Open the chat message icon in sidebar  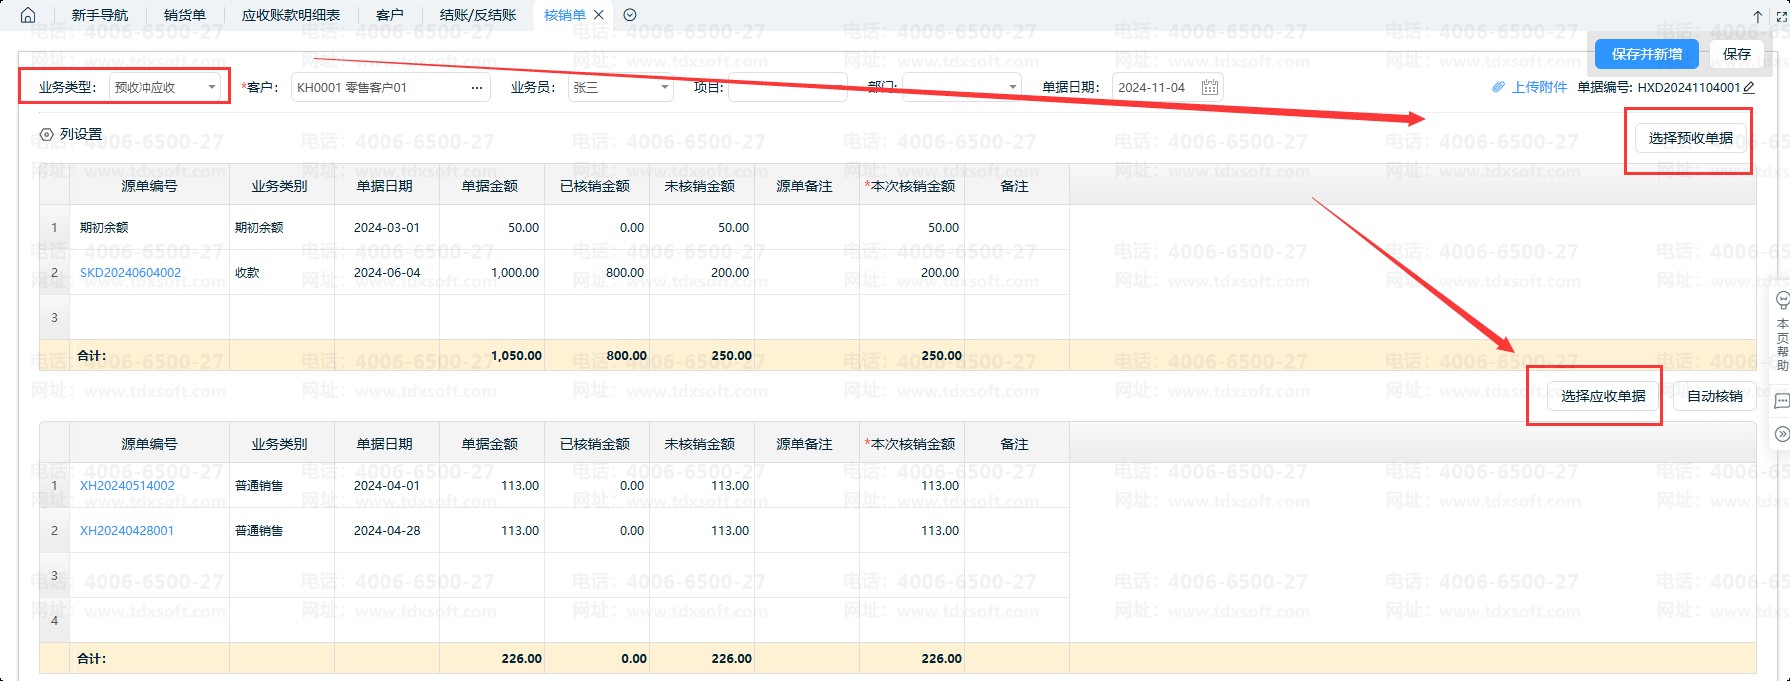coord(1781,401)
